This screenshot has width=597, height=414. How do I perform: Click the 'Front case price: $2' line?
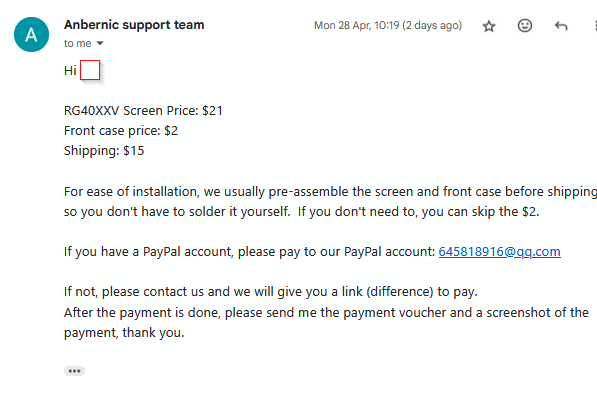point(121,131)
